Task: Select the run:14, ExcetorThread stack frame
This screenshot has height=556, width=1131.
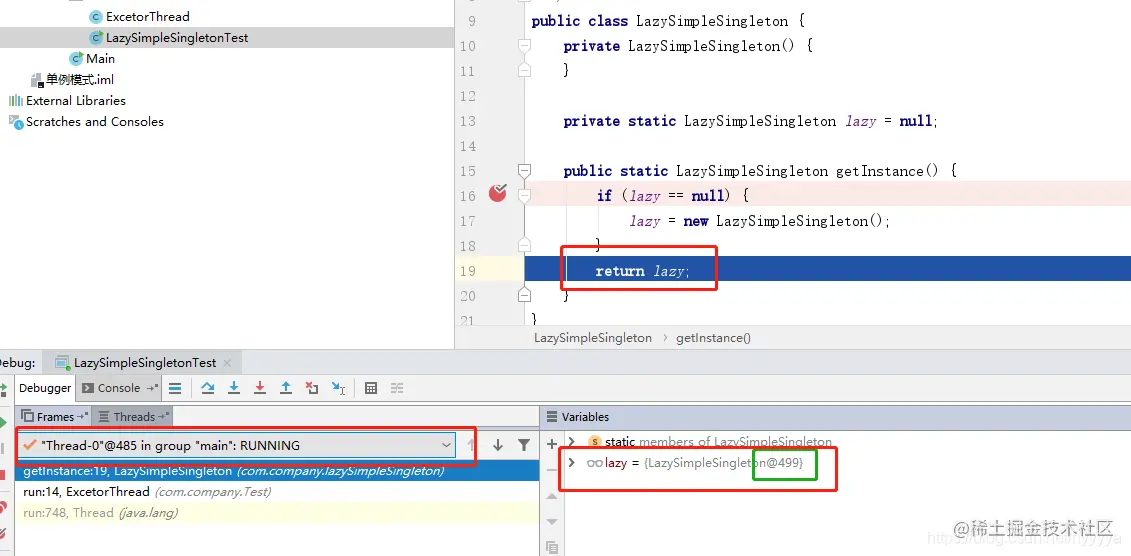Action: point(276,492)
